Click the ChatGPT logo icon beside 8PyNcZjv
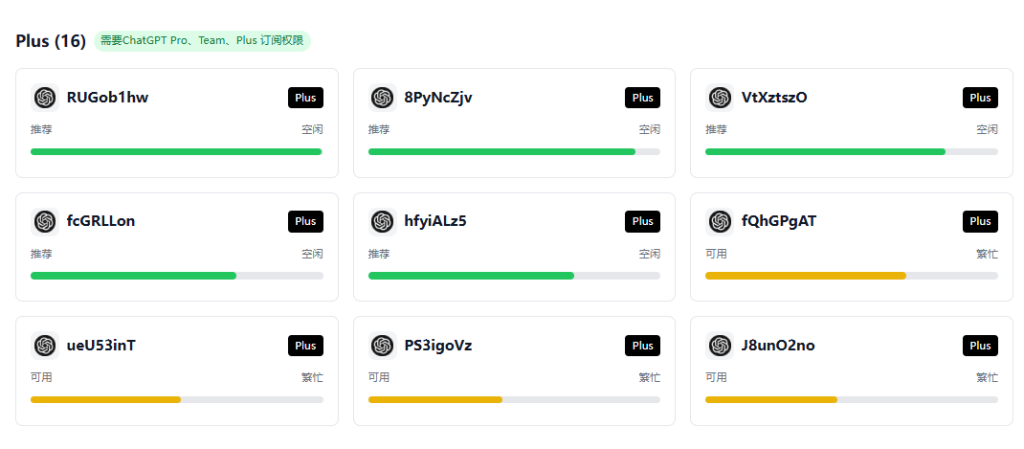 tap(381, 97)
